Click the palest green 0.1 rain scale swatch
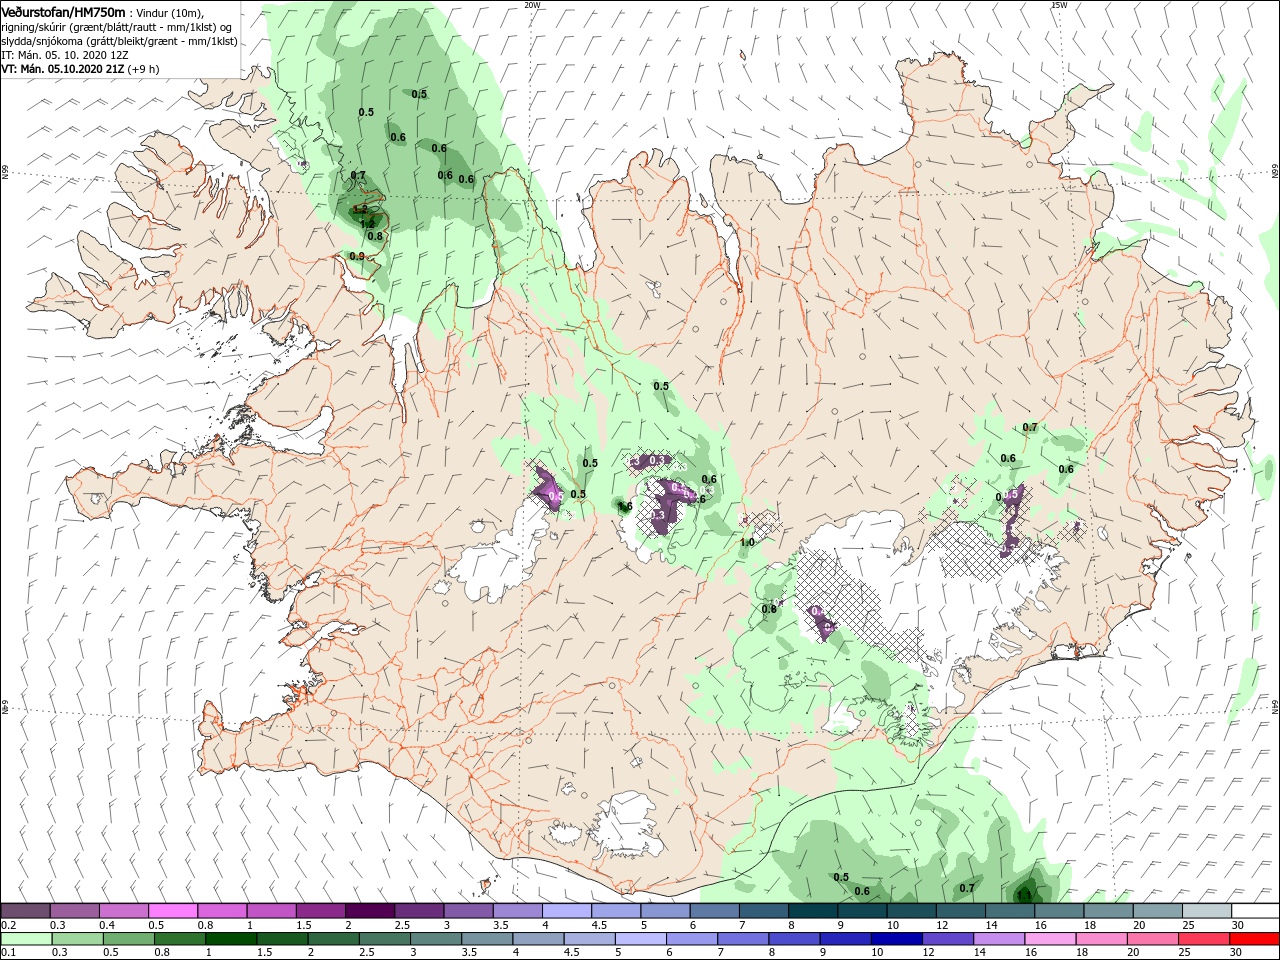Image resolution: width=1280 pixels, height=960 pixels. click(26, 939)
